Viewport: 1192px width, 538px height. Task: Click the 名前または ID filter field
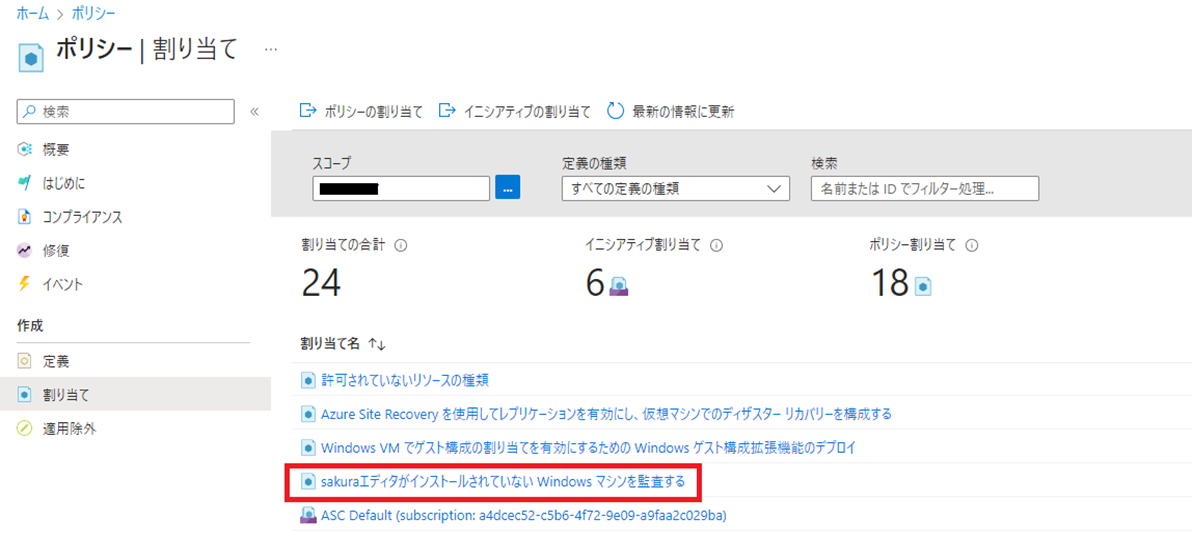click(x=925, y=188)
